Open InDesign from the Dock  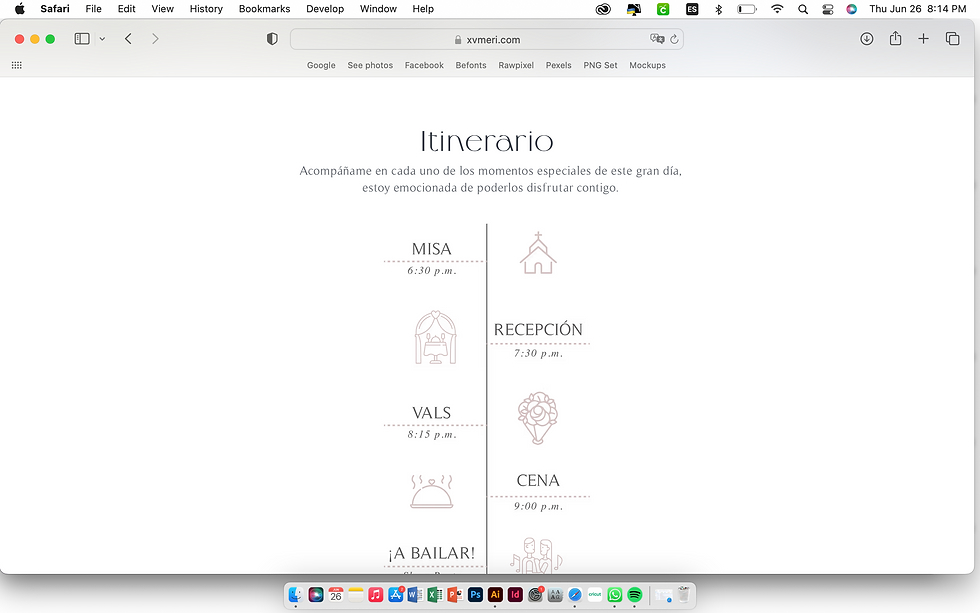pos(515,595)
